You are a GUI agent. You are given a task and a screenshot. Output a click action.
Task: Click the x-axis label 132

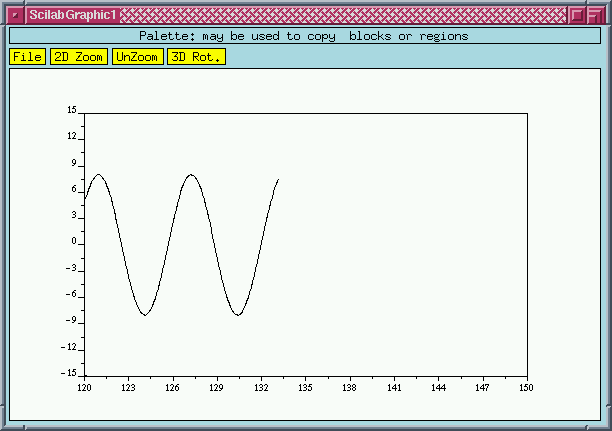tap(261, 387)
